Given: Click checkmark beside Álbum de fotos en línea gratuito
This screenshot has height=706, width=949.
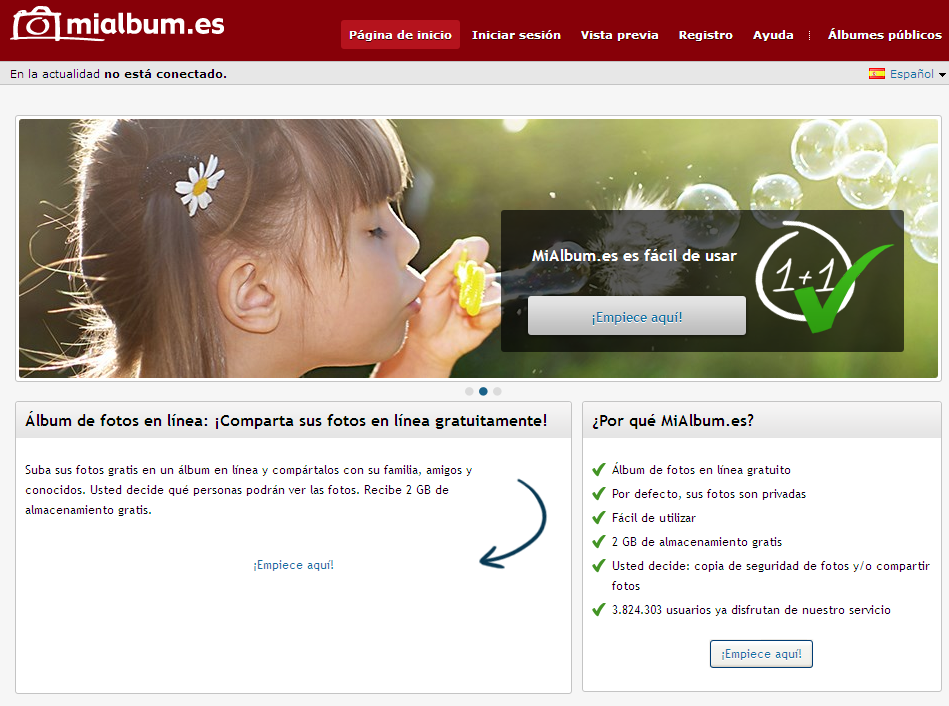Looking at the screenshot, I should coord(599,470).
